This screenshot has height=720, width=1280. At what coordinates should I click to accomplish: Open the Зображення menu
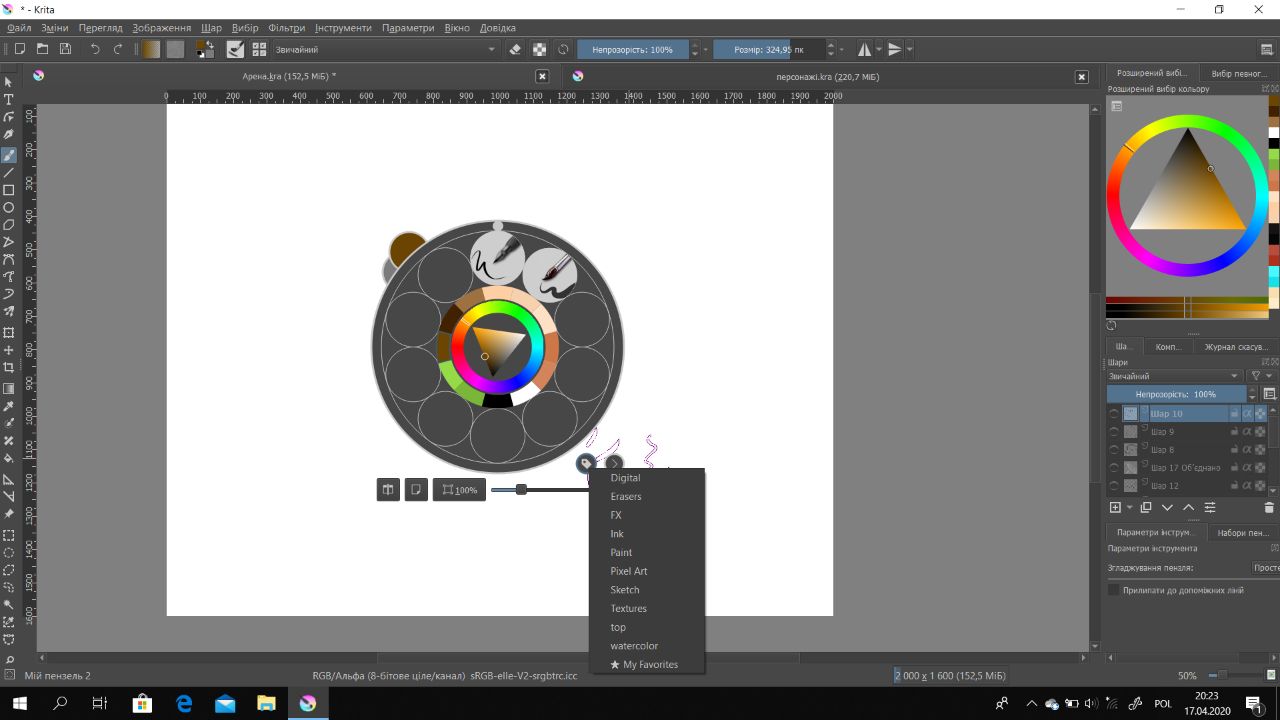pos(162,28)
